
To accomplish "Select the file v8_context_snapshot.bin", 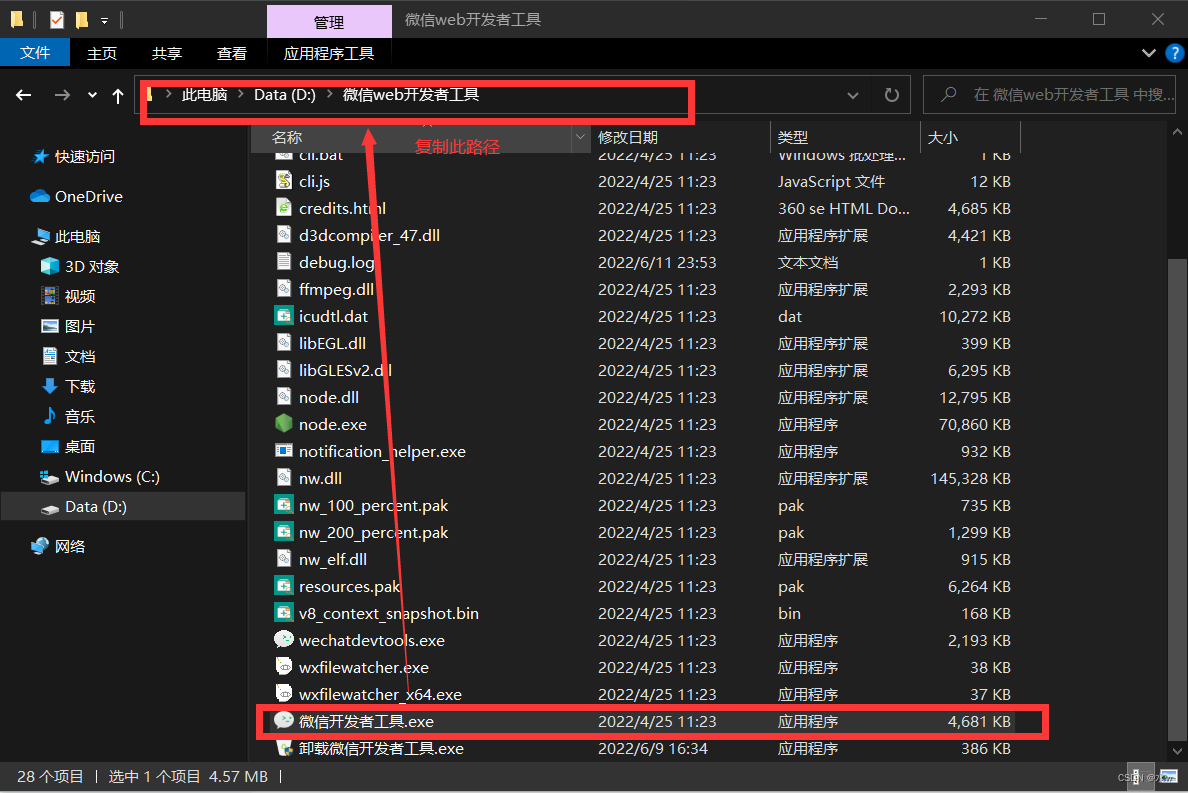I will pos(389,613).
